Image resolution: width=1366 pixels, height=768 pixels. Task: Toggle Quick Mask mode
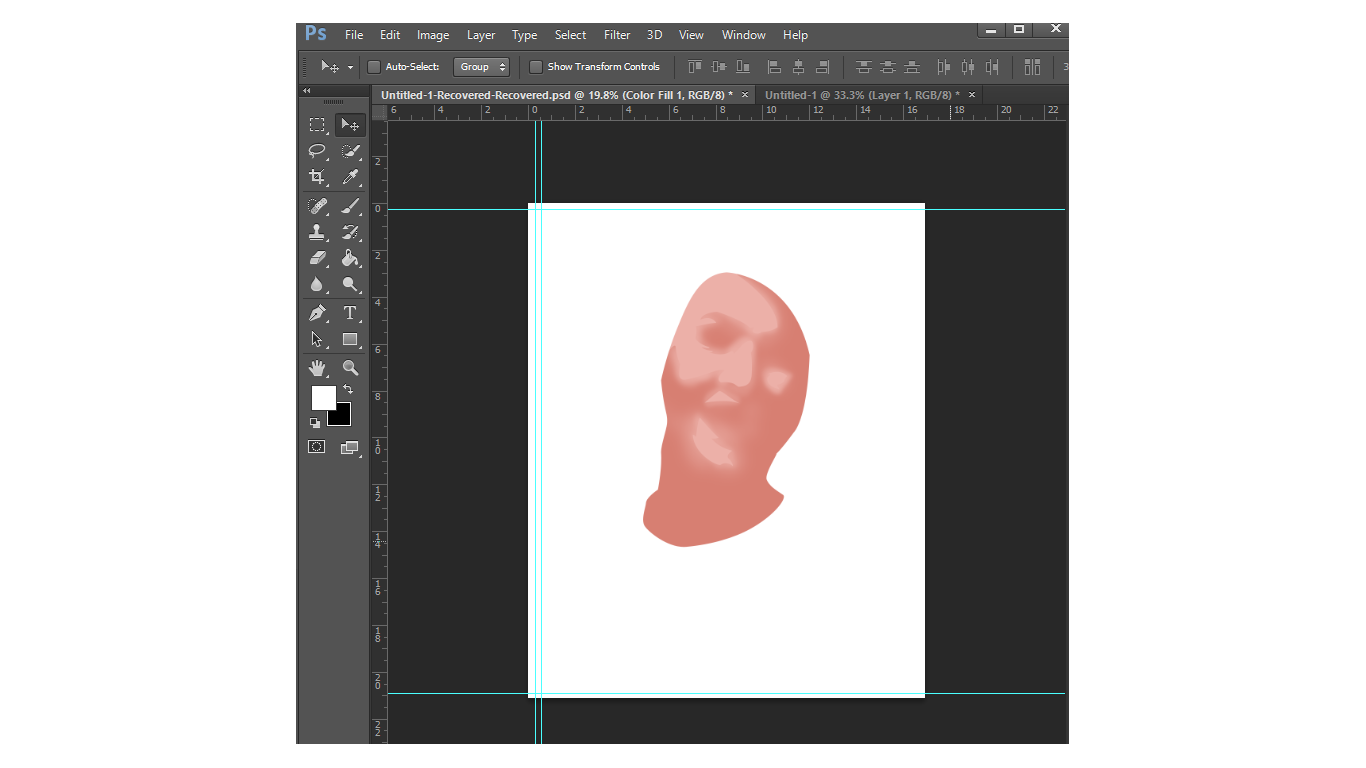pos(317,447)
